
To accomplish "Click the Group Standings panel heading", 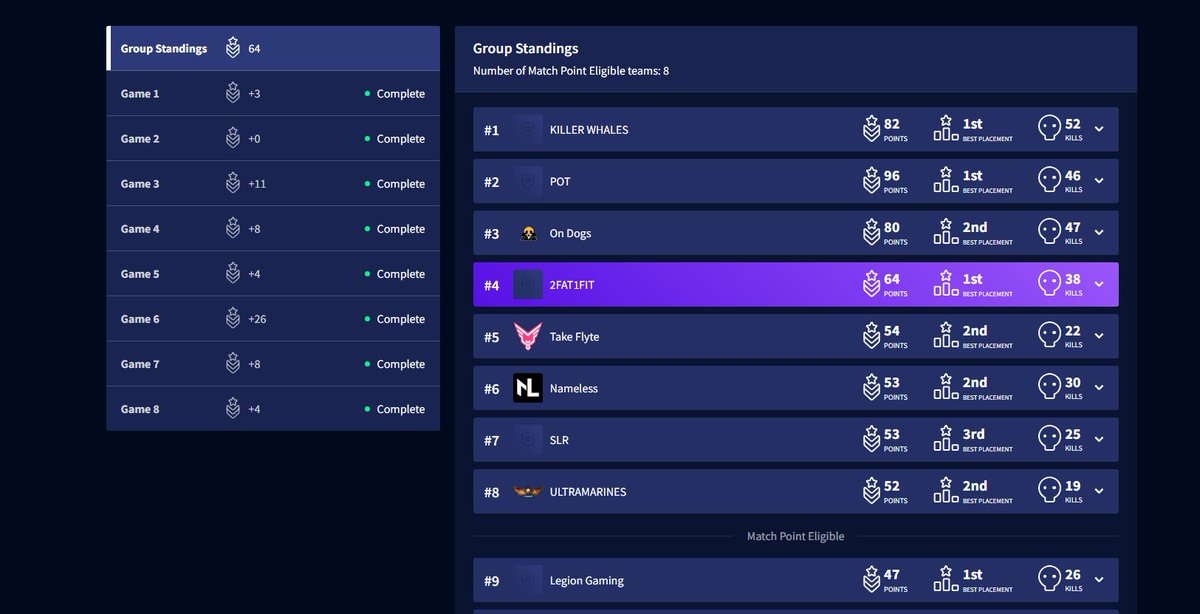I will [526, 48].
